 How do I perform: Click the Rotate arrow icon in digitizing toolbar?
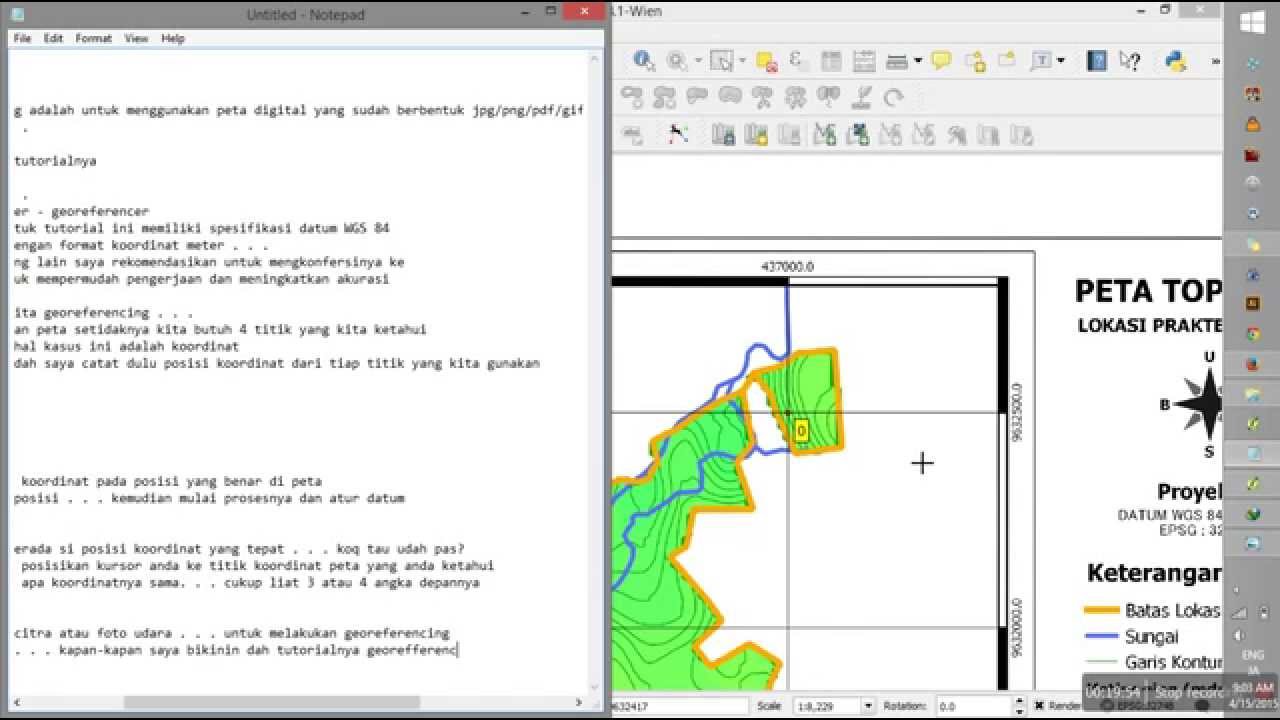[x=894, y=97]
